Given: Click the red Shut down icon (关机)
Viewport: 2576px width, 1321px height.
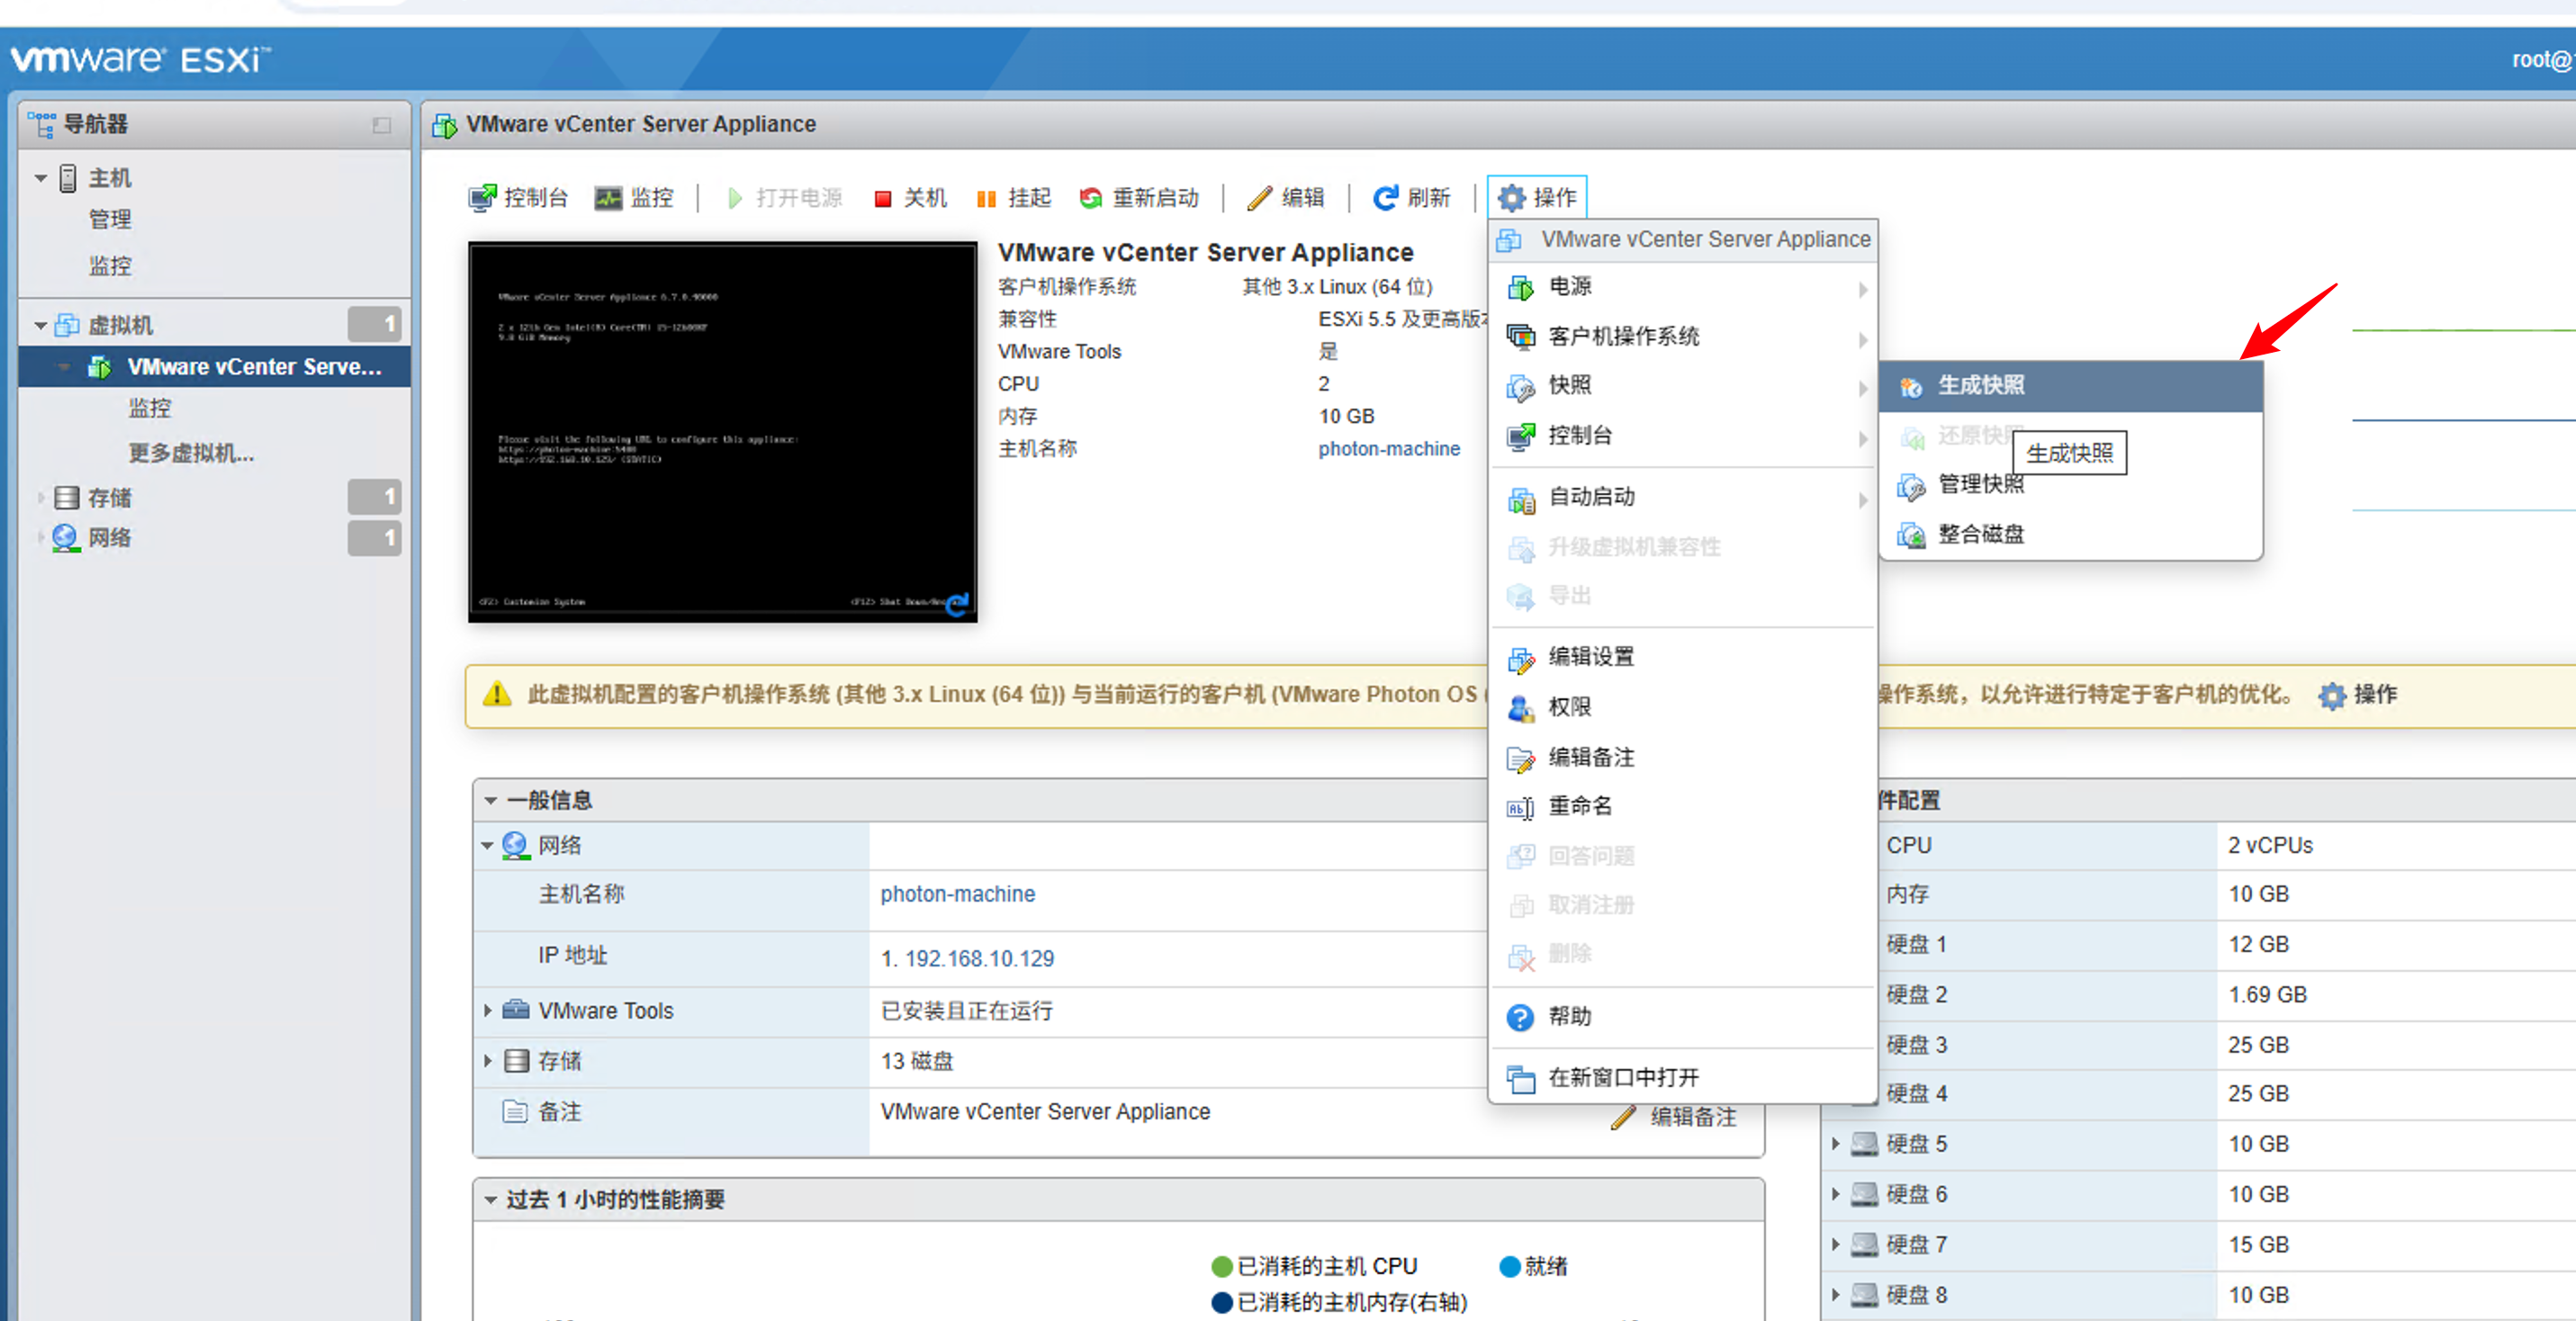Looking at the screenshot, I should [882, 199].
